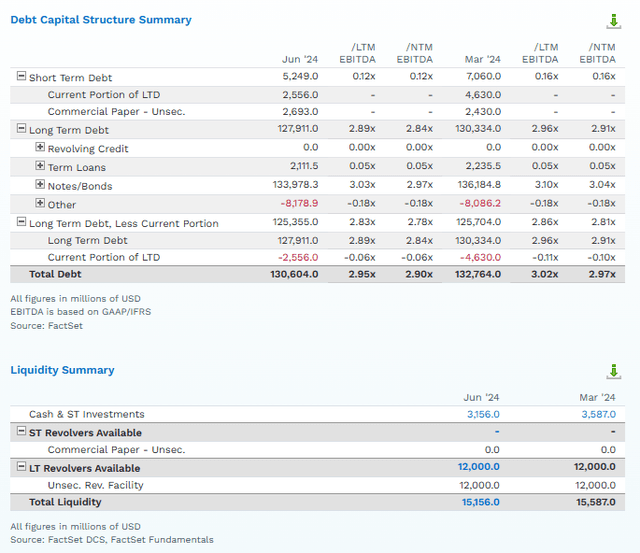Collapse the ST Revolvers Available section
The image size is (640, 553).
[21, 431]
